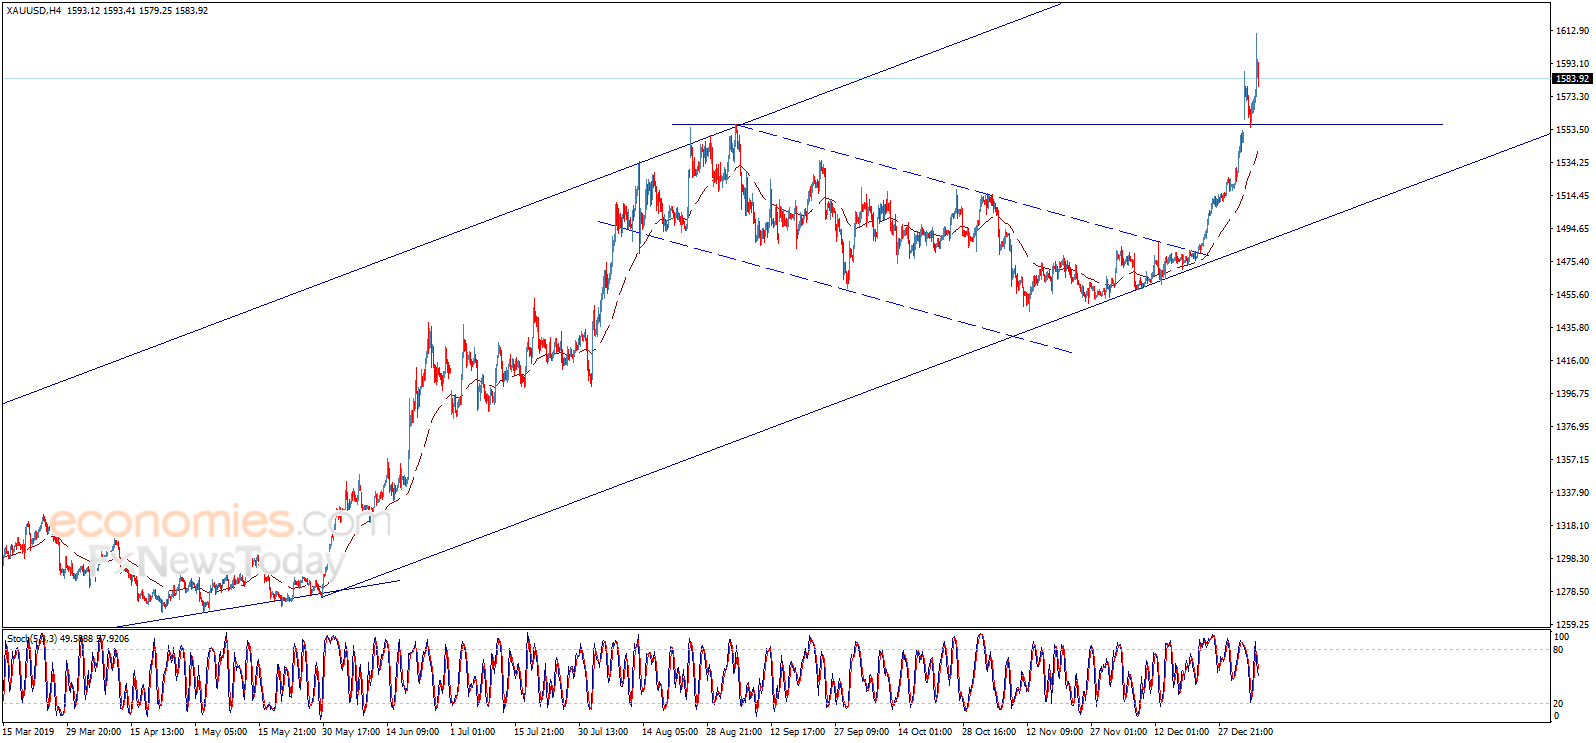This screenshot has width=1596, height=743.
Task: Select the 1357.15 price level label
Action: point(1573,460)
